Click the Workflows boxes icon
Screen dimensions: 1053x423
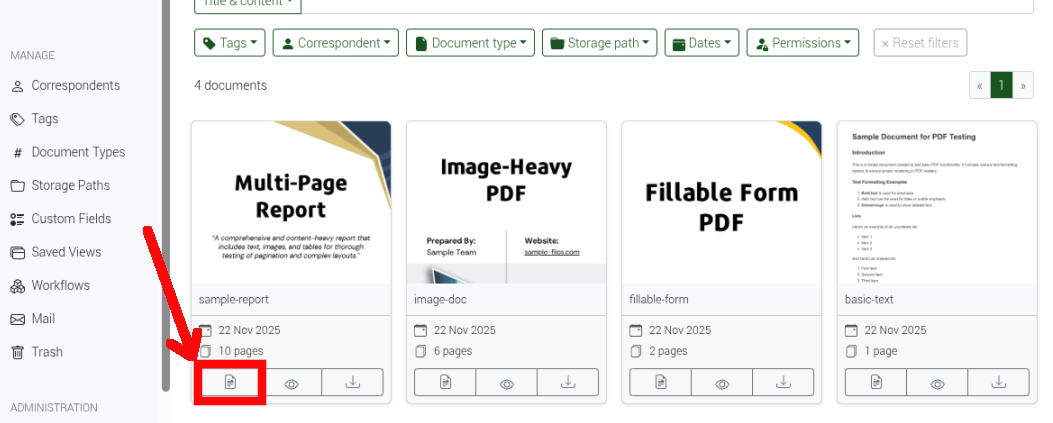(17, 286)
